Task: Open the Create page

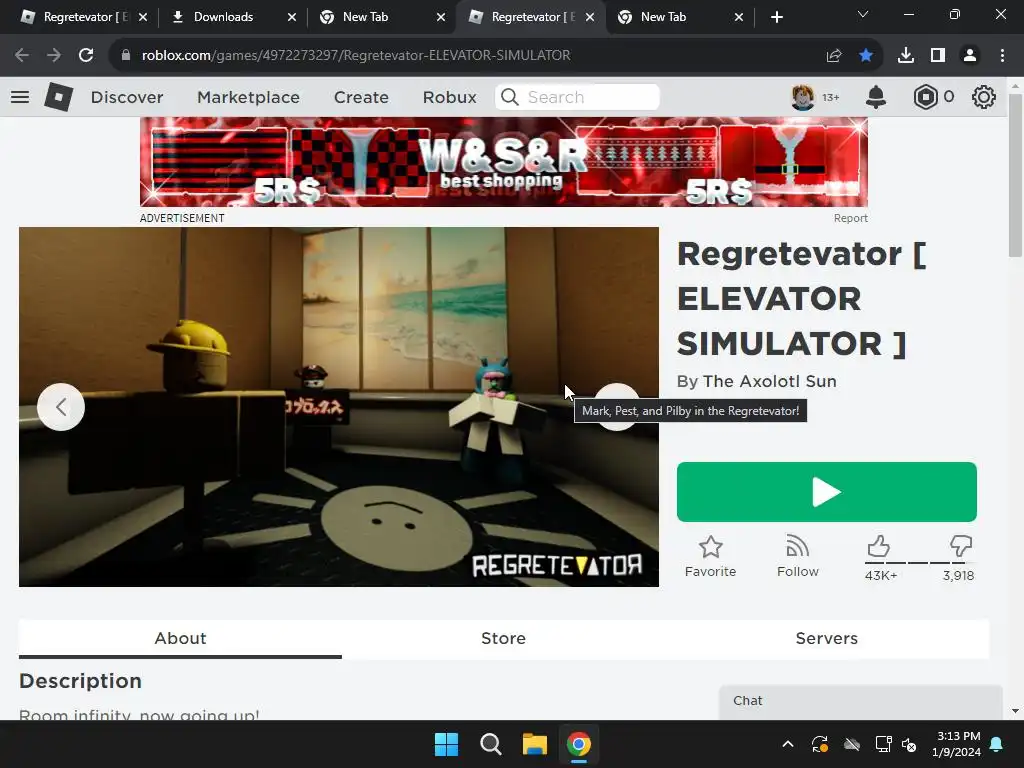Action: (361, 97)
